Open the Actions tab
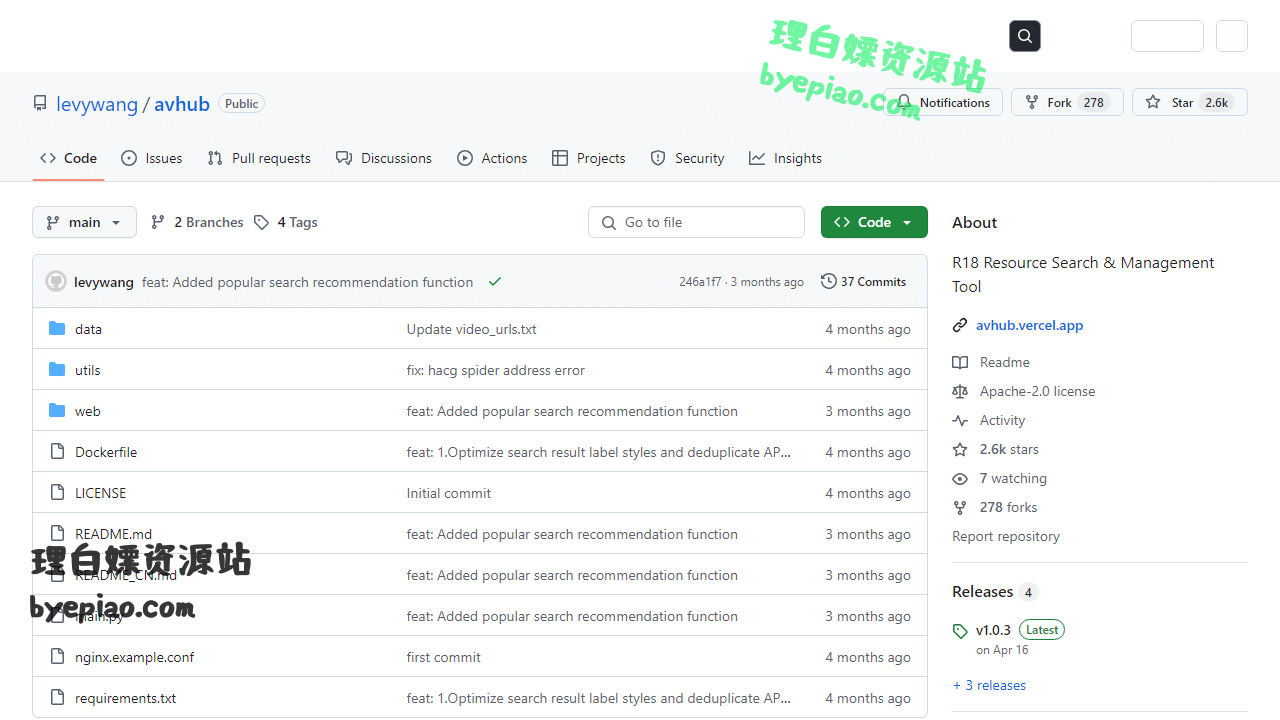 point(492,158)
